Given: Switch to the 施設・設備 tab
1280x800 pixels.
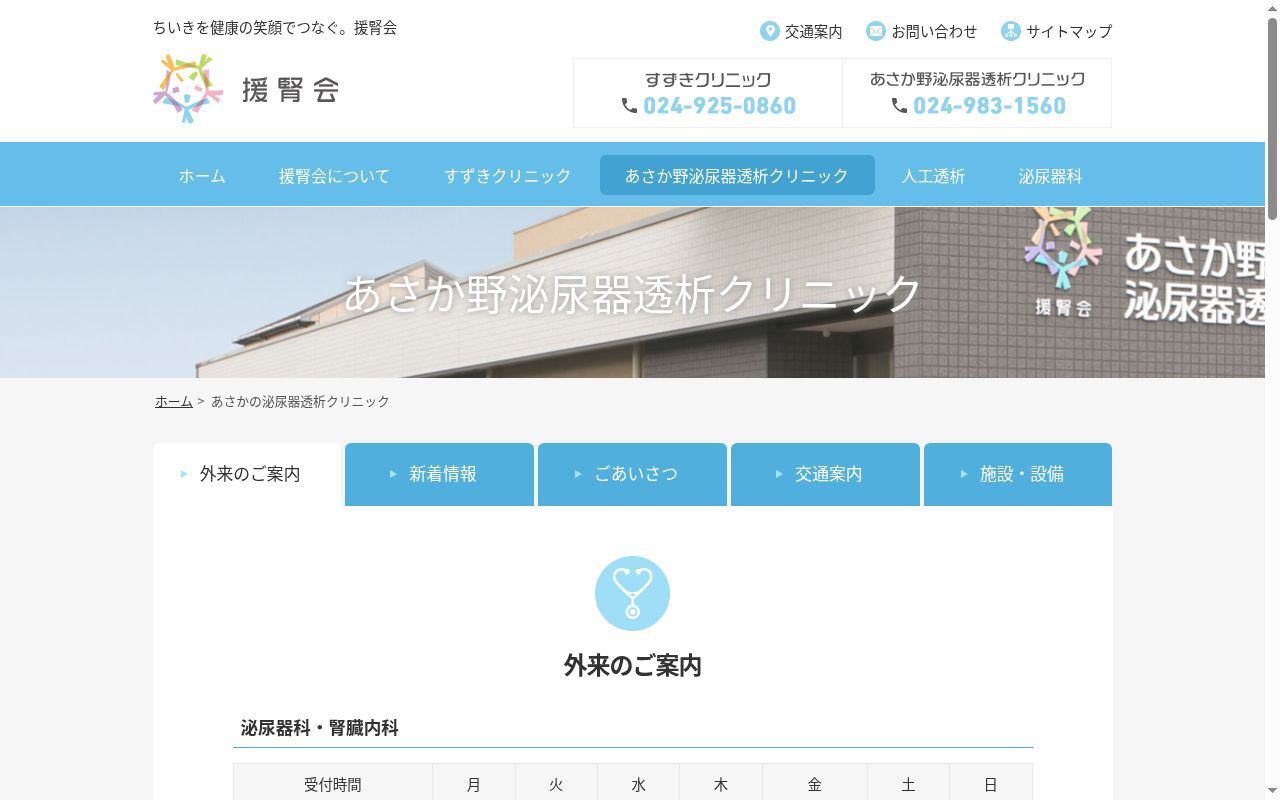Looking at the screenshot, I should [1018, 474].
